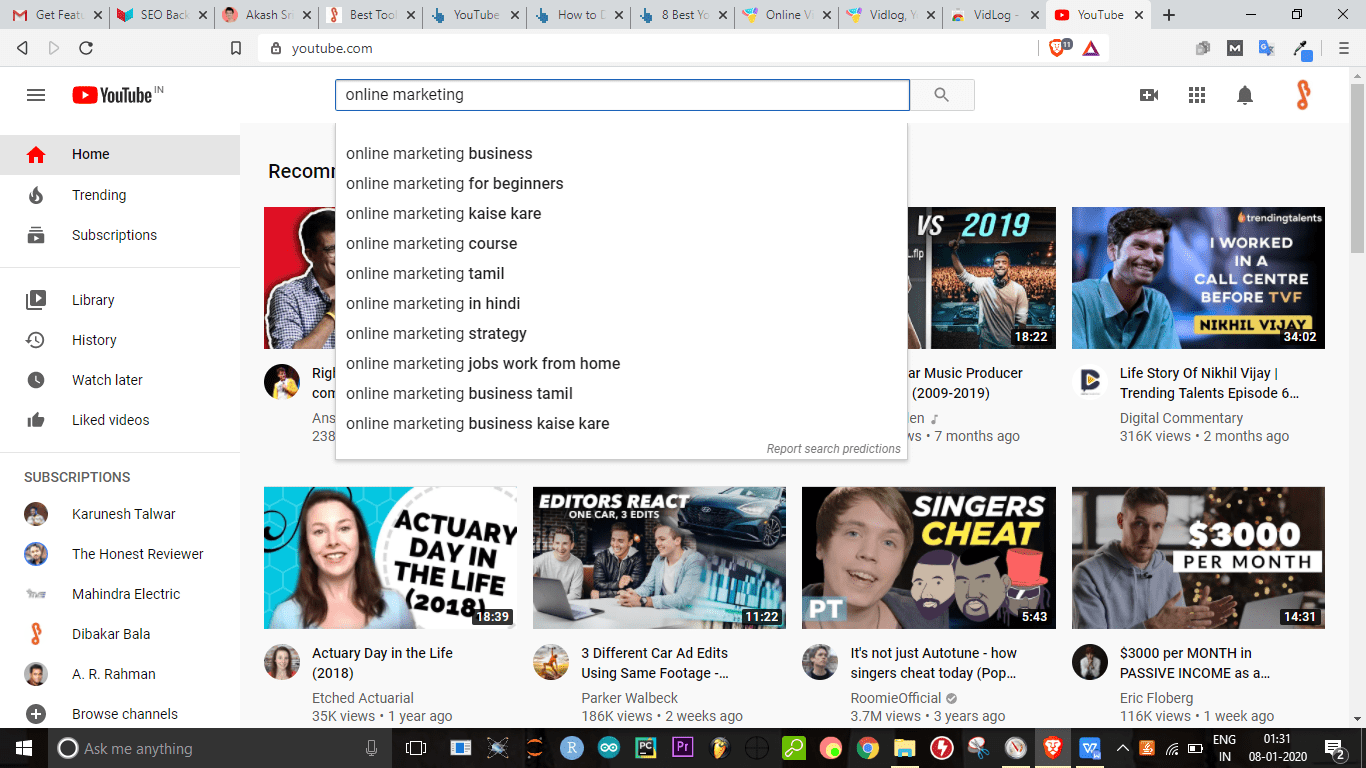Open the Nikhil Vijay video thumbnail

[x=1198, y=278]
